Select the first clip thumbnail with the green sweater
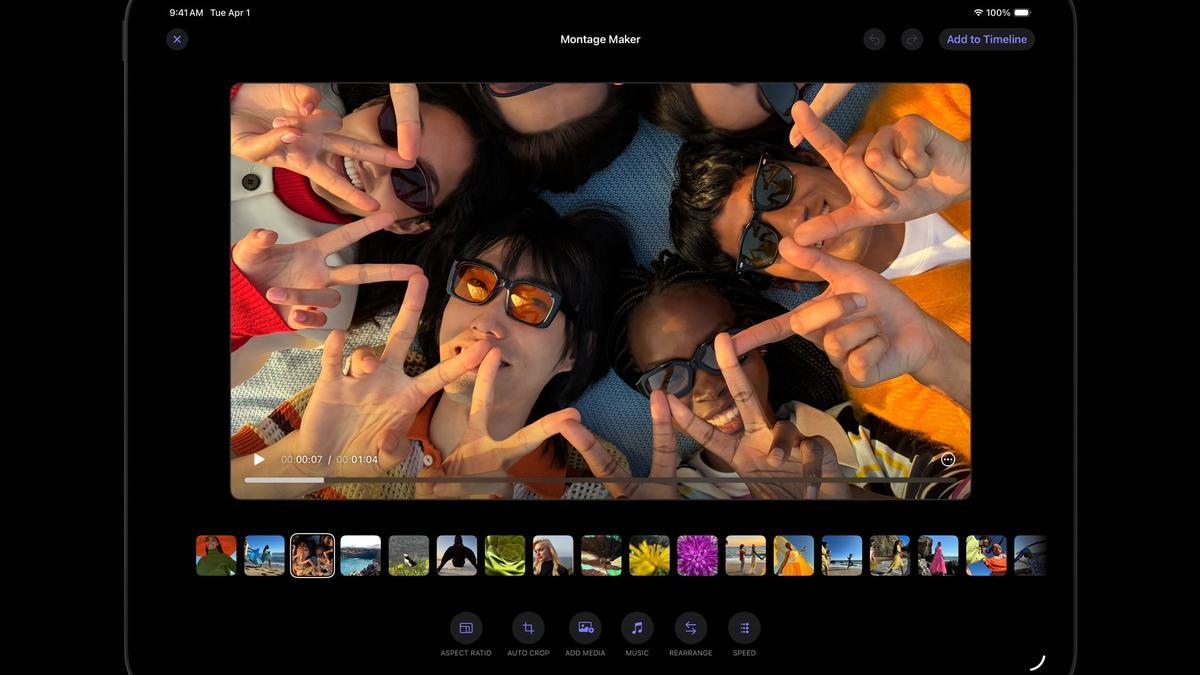The image size is (1200, 675). pyautogui.click(x=216, y=555)
